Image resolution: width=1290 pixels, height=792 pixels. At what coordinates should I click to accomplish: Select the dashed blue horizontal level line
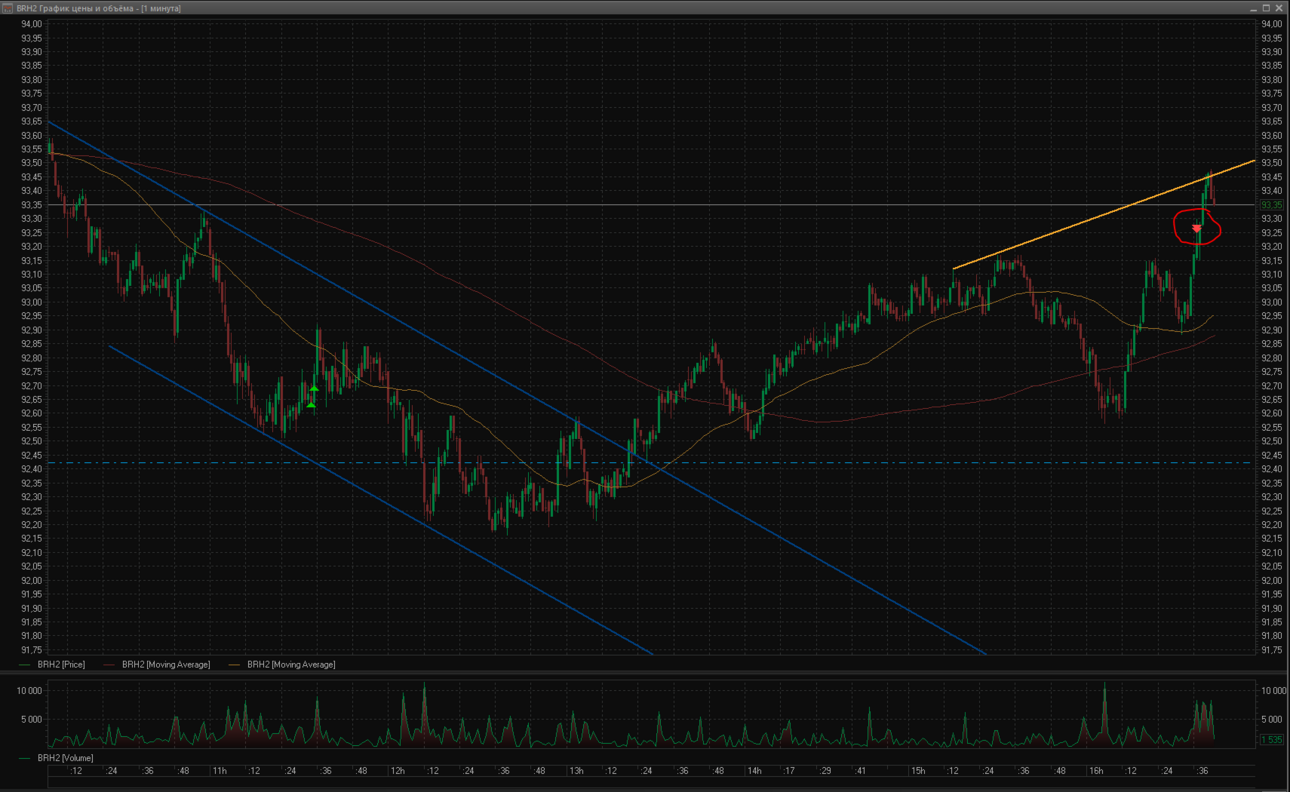pyautogui.click(x=650, y=463)
